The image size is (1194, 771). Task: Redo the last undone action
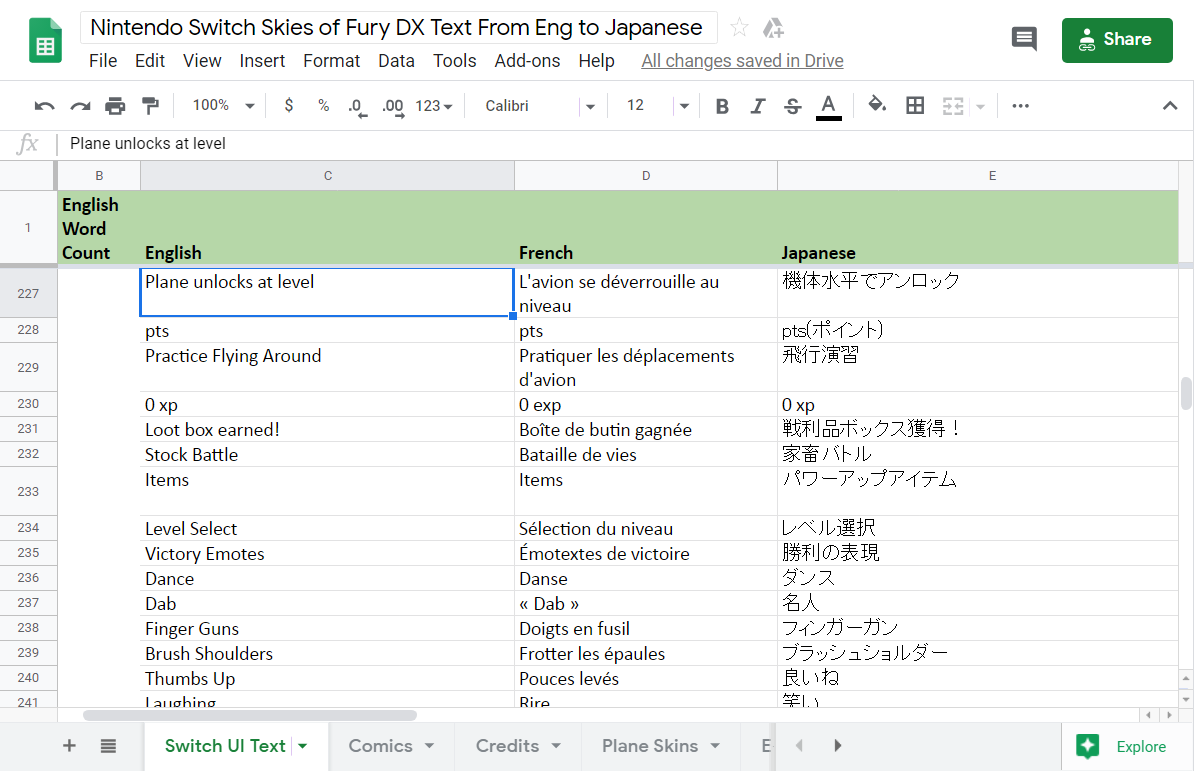point(80,106)
